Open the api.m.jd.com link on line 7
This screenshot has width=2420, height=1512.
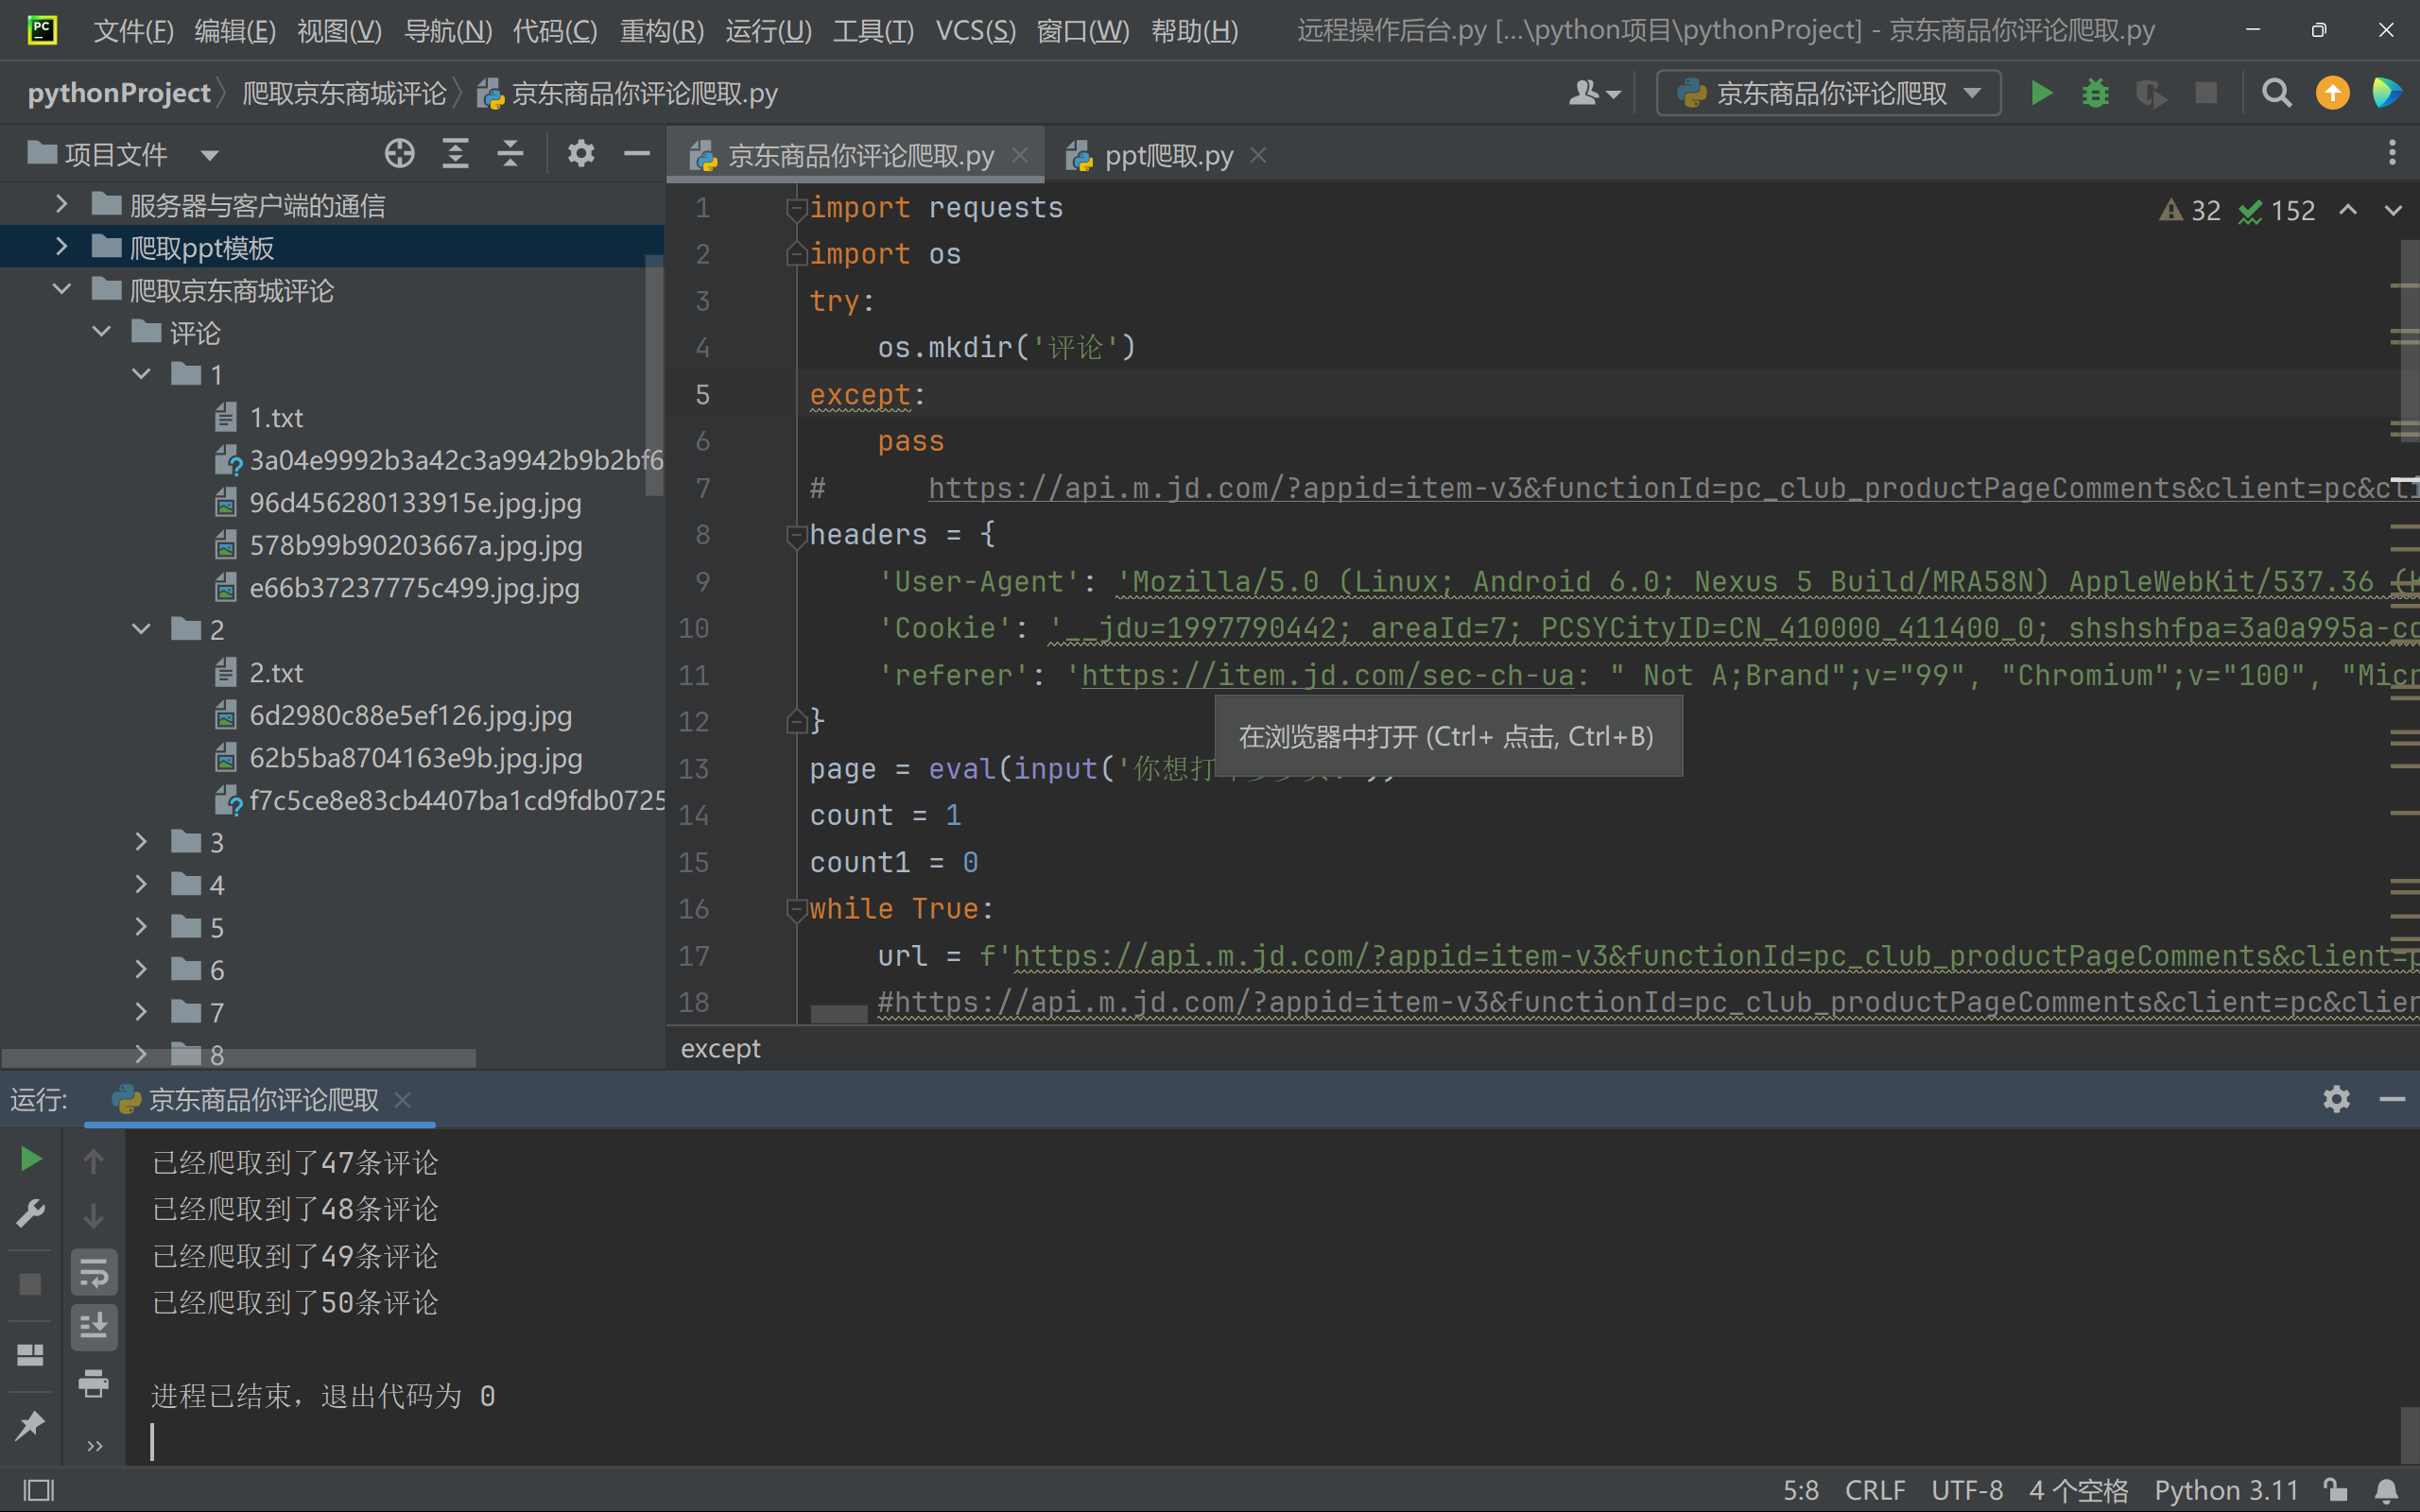point(1672,488)
